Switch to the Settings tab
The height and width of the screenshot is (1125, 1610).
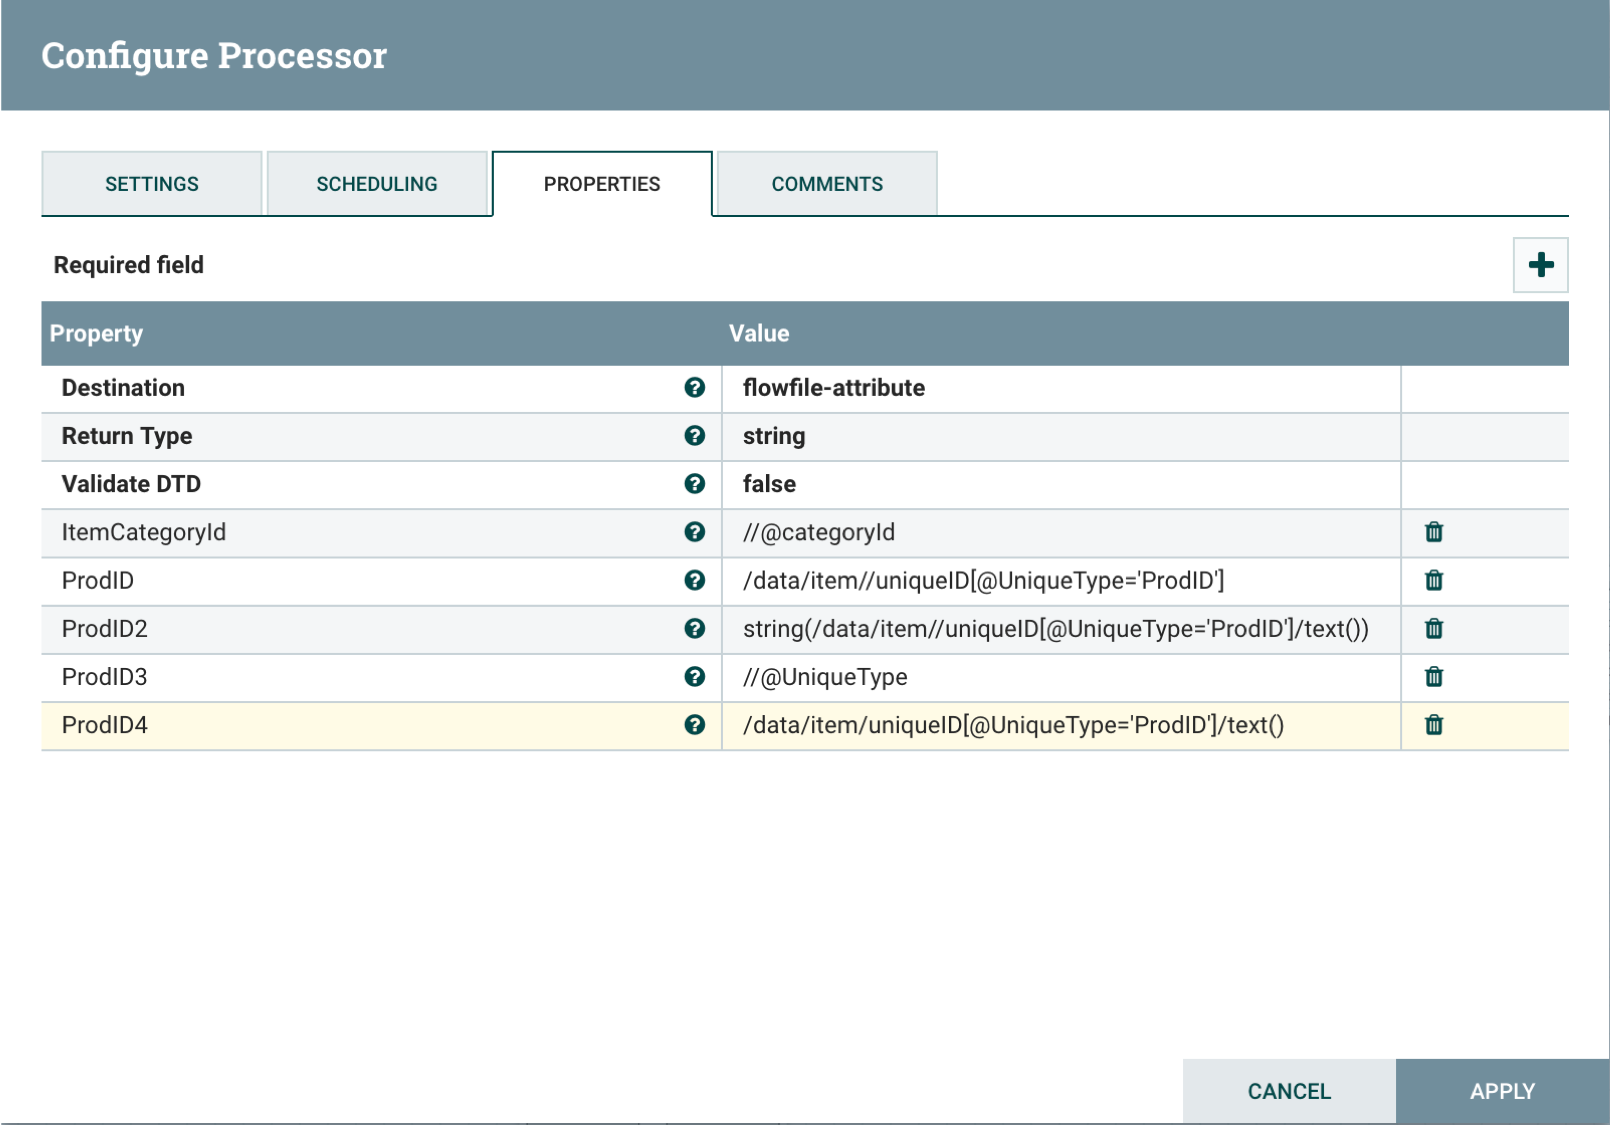coord(151,183)
